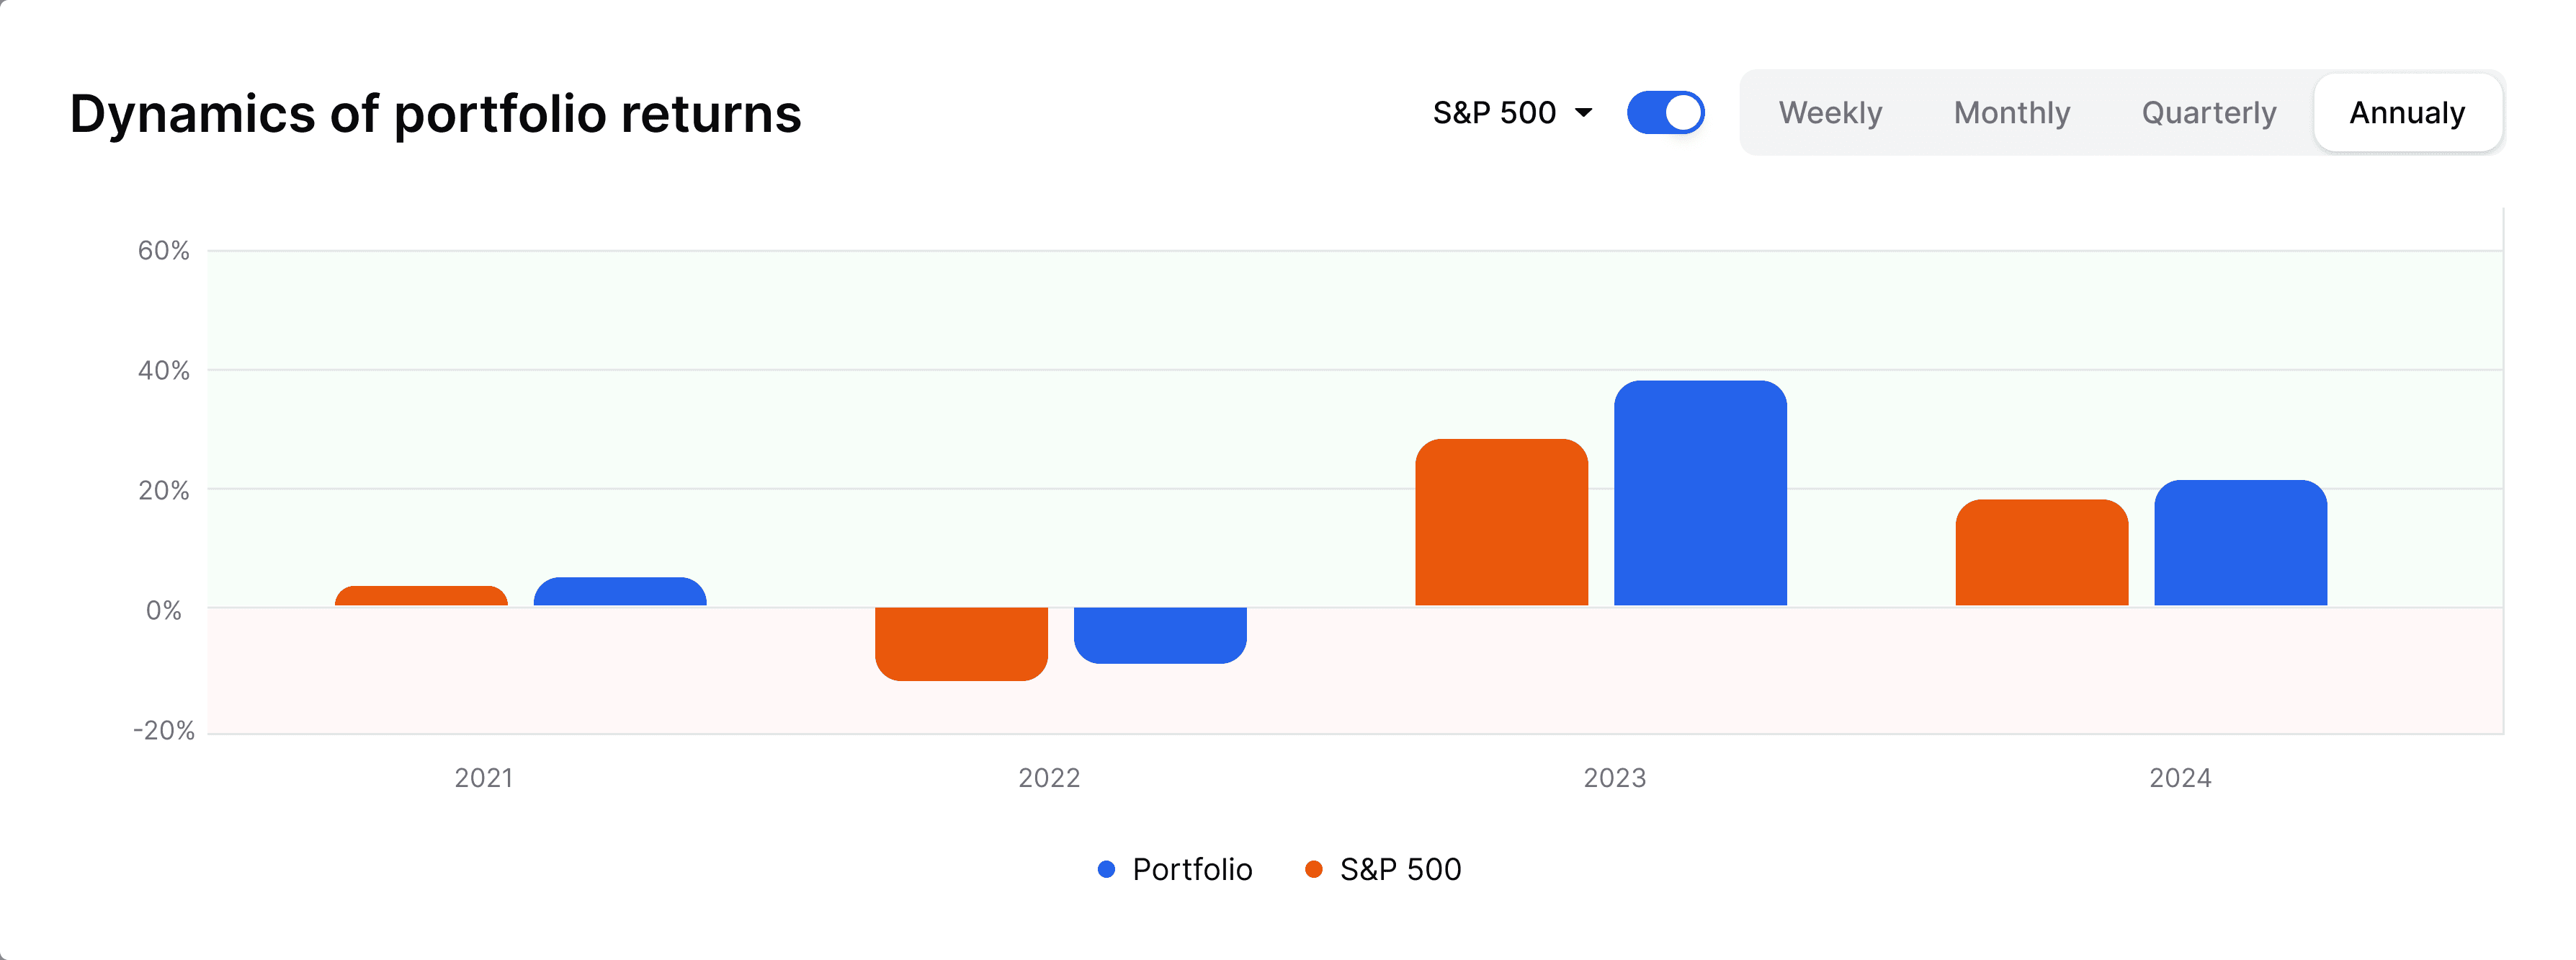Open the S&P 500 benchmark dropdown
This screenshot has width=2576, height=960.
tap(1512, 112)
